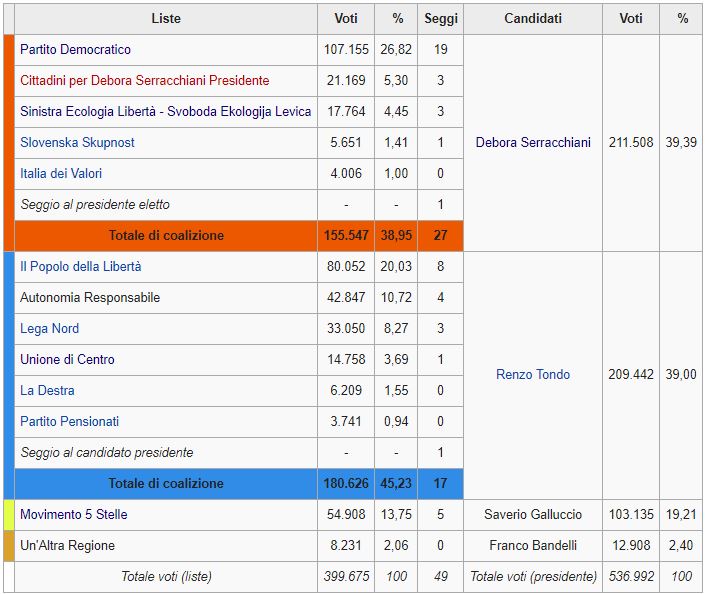Open the Debora Serracchiani candidate link
The image size is (706, 594).
tap(533, 142)
